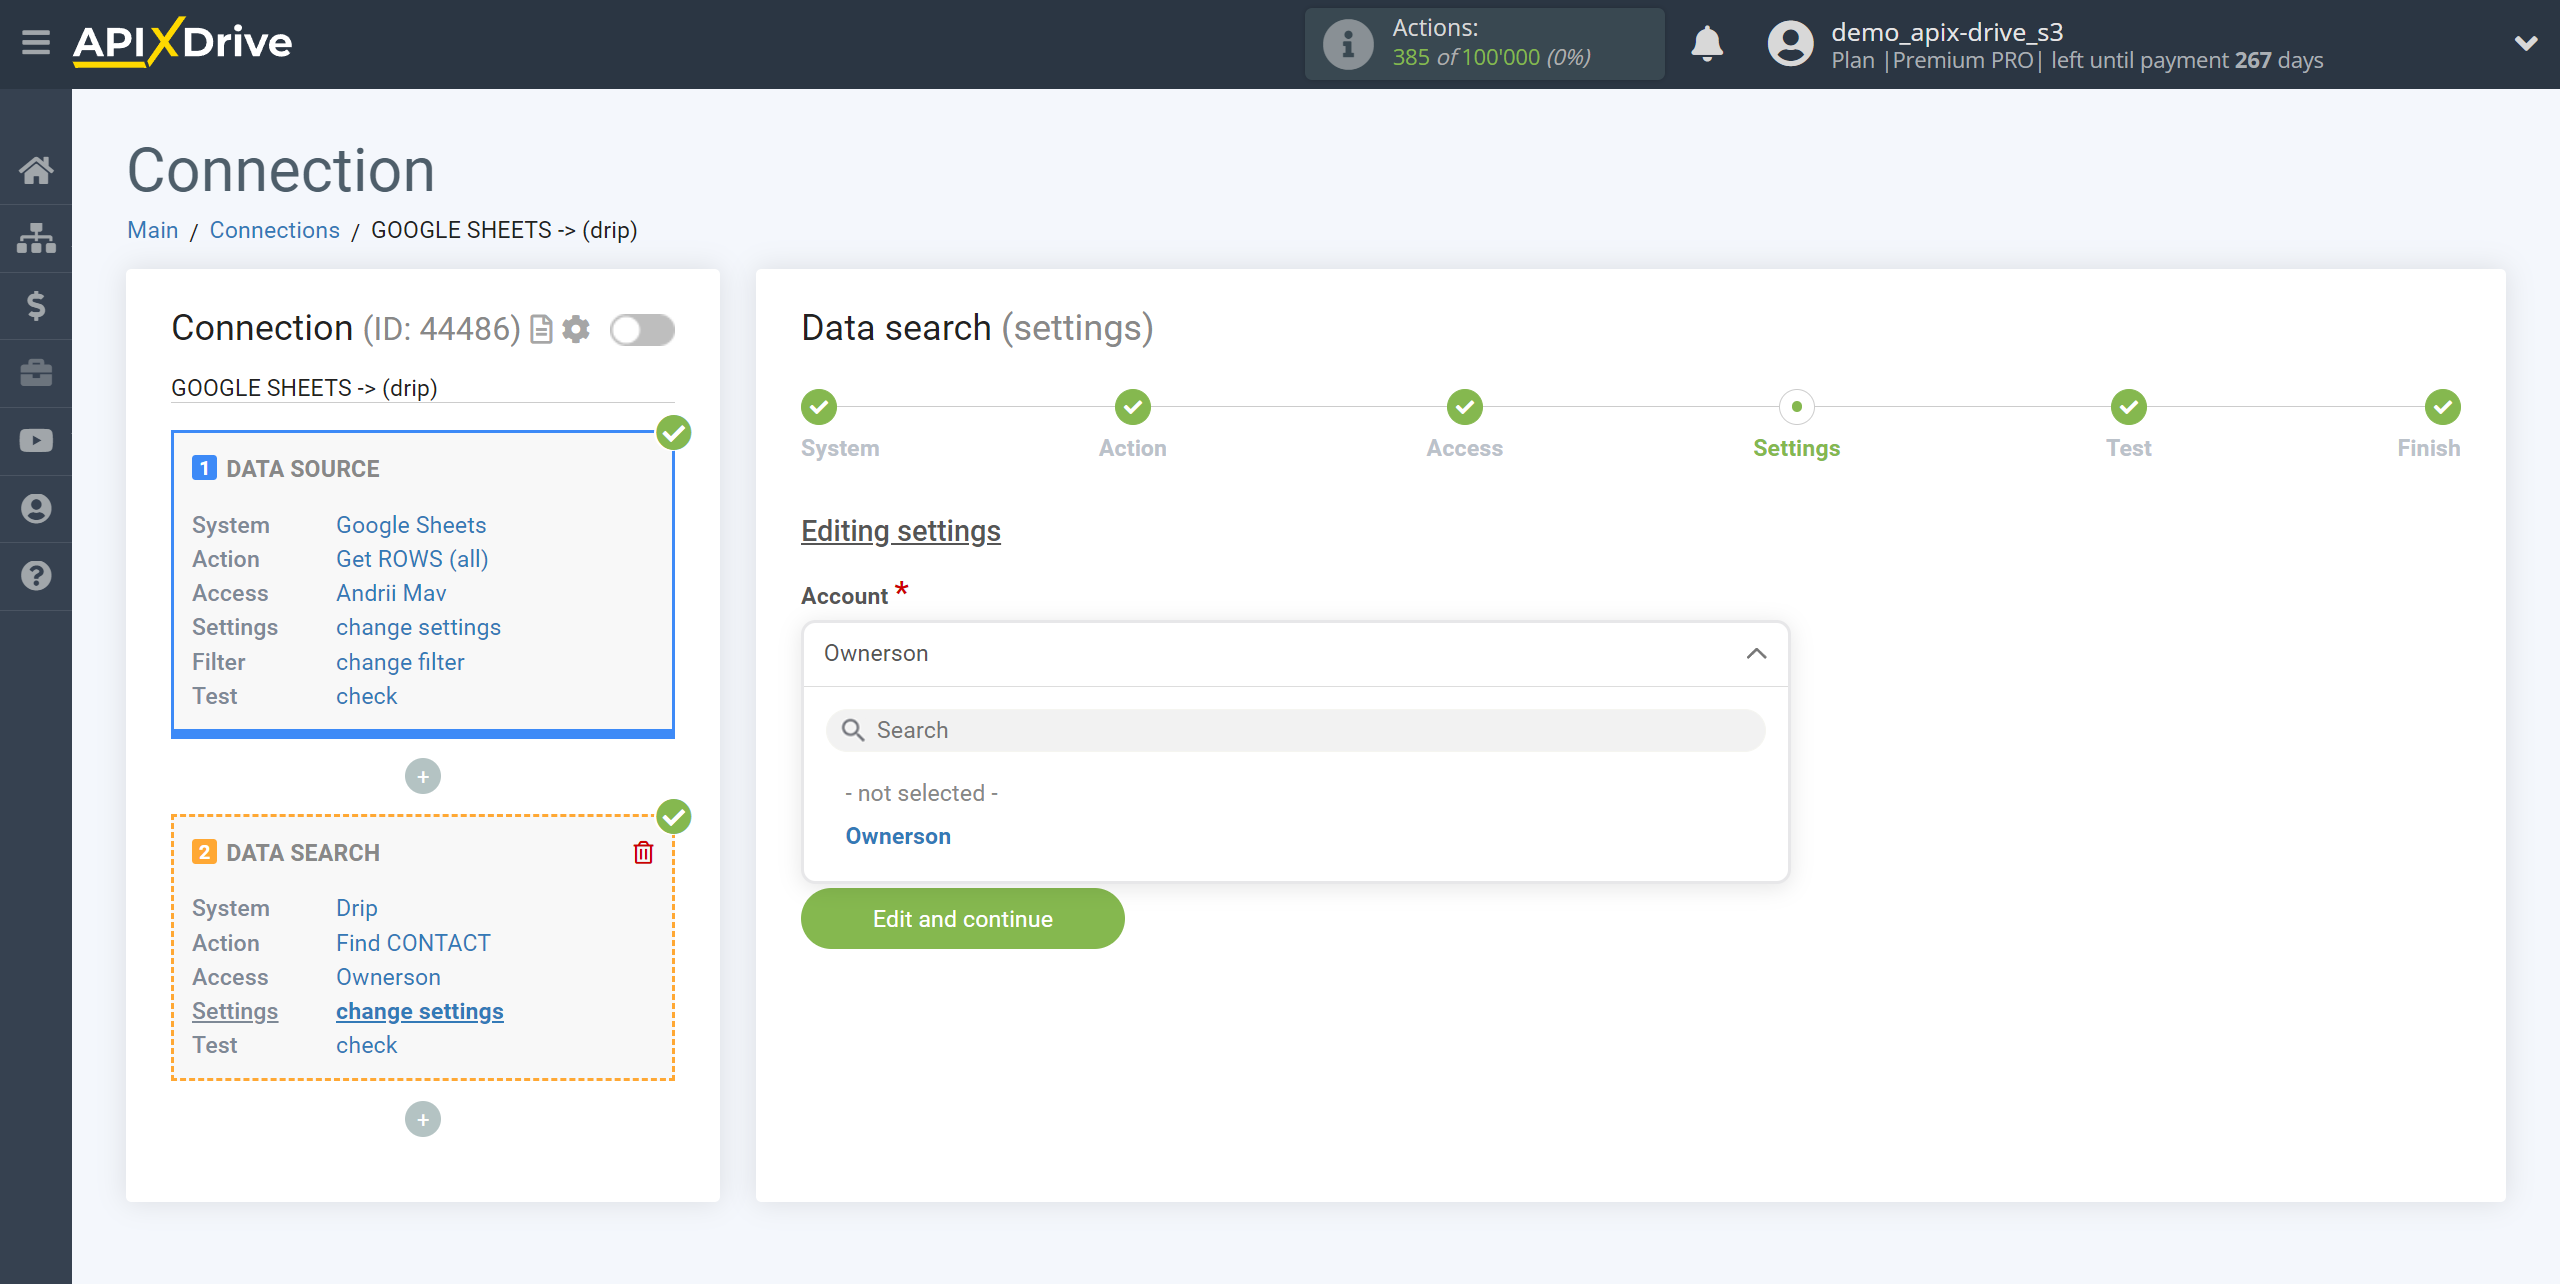Image resolution: width=2560 pixels, height=1284 pixels.
Task: Go to the Action step
Action: pyautogui.click(x=1133, y=407)
